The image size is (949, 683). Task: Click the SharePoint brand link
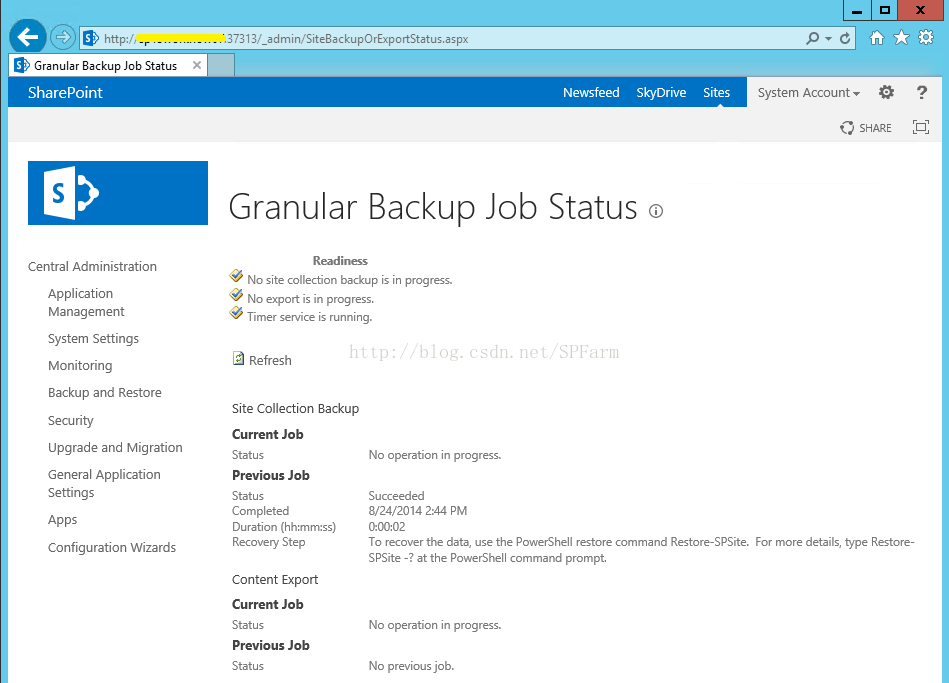click(65, 93)
